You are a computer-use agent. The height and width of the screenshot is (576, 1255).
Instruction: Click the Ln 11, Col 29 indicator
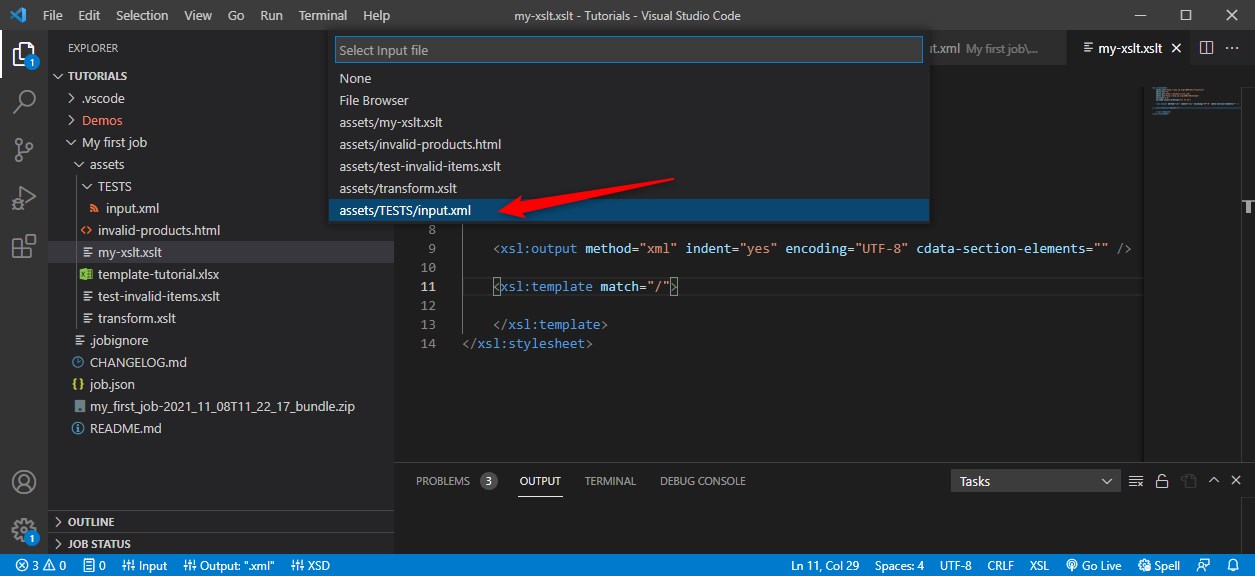pyautogui.click(x=825, y=565)
